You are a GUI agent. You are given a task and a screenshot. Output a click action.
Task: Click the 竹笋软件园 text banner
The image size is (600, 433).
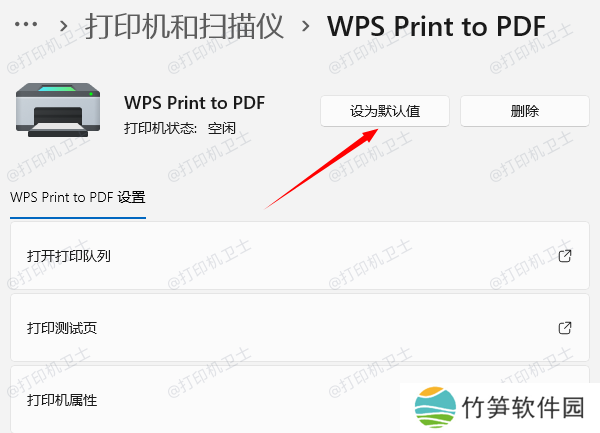pos(523,407)
